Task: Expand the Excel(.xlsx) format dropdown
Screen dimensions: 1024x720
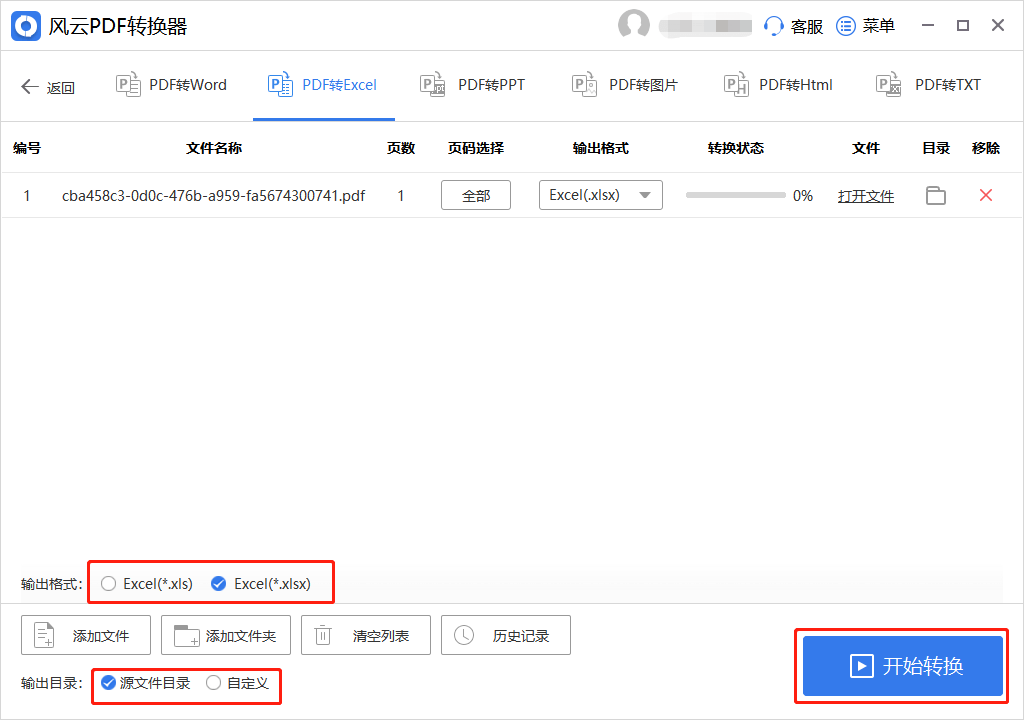Action: tap(600, 195)
